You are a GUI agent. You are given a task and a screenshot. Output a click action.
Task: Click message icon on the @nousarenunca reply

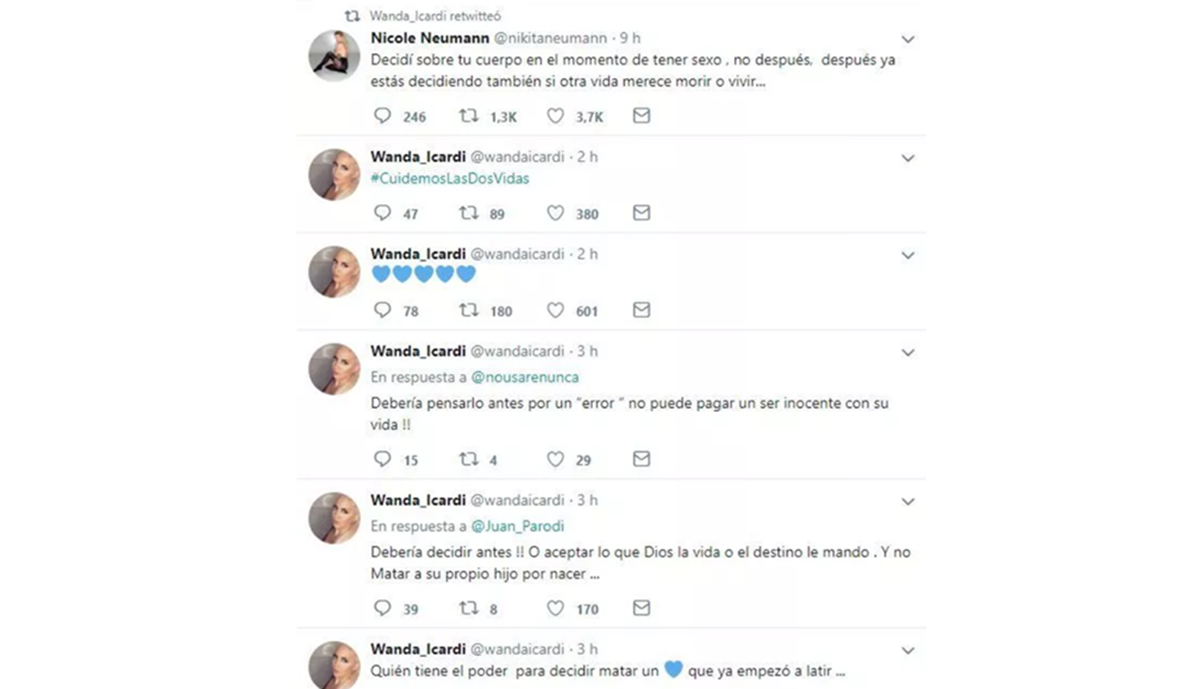(642, 459)
